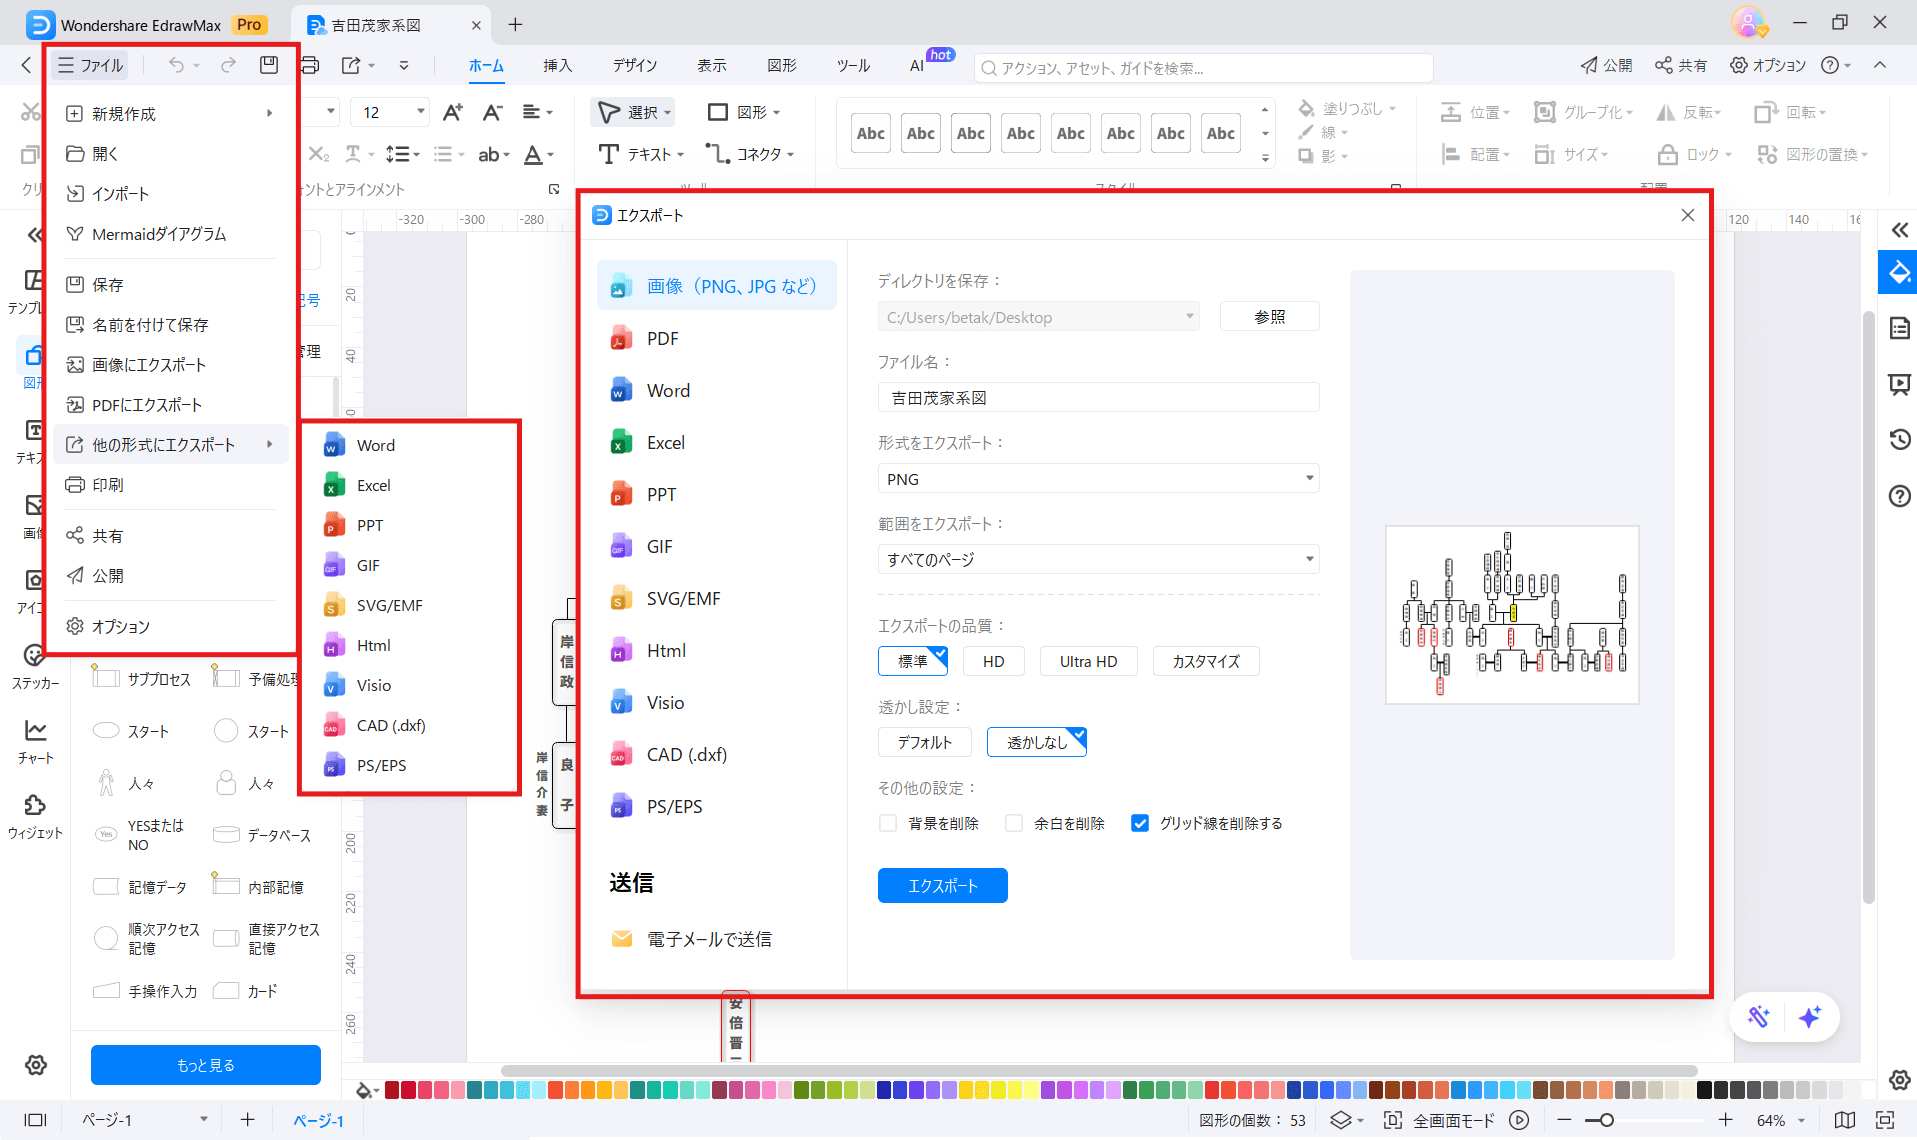The height and width of the screenshot is (1140, 1917).
Task: Enable the 余白を削除 checkbox
Action: click(x=1013, y=823)
